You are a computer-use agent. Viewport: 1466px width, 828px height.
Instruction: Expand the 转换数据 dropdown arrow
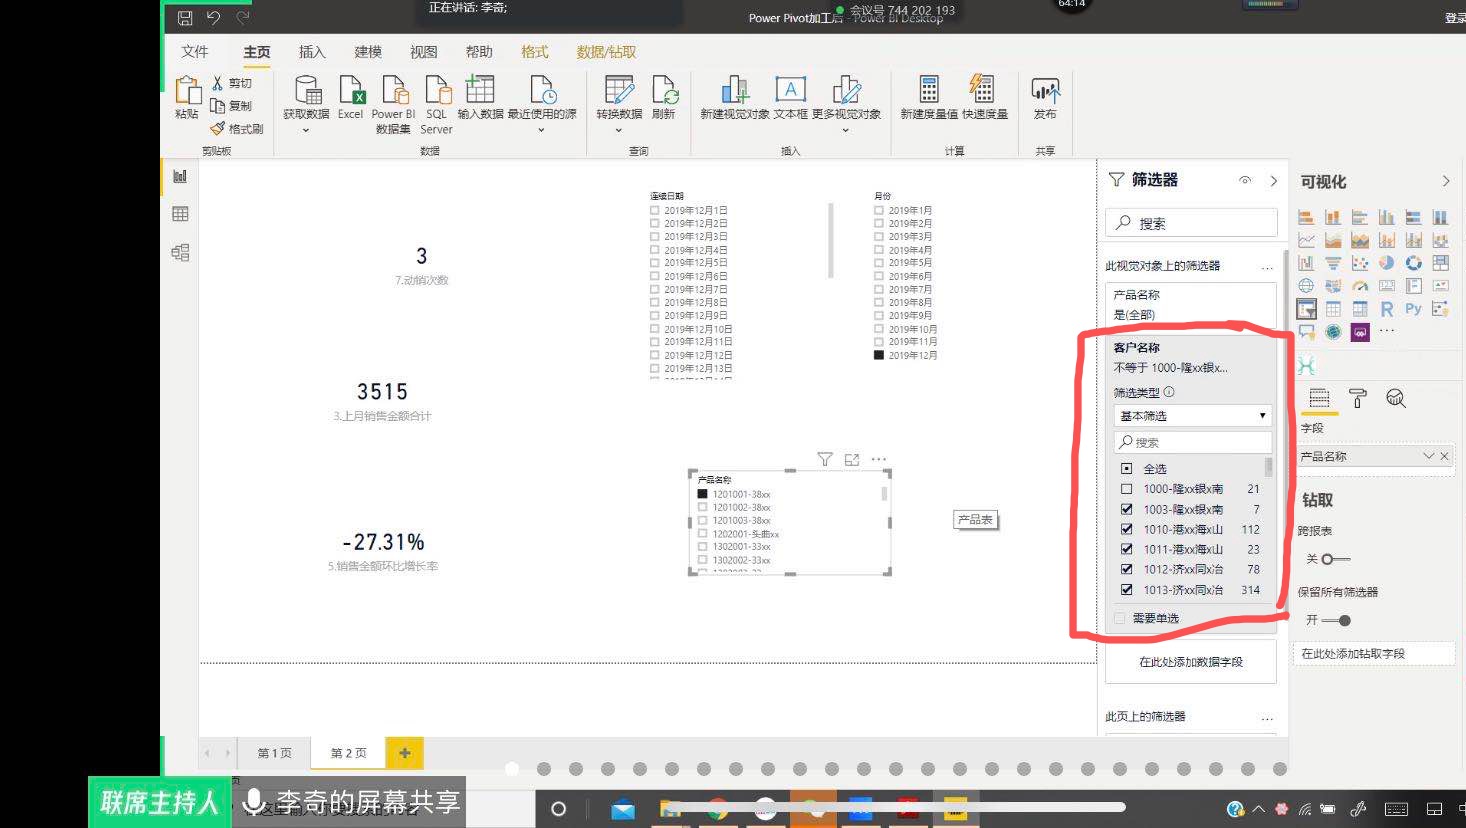pyautogui.click(x=619, y=130)
